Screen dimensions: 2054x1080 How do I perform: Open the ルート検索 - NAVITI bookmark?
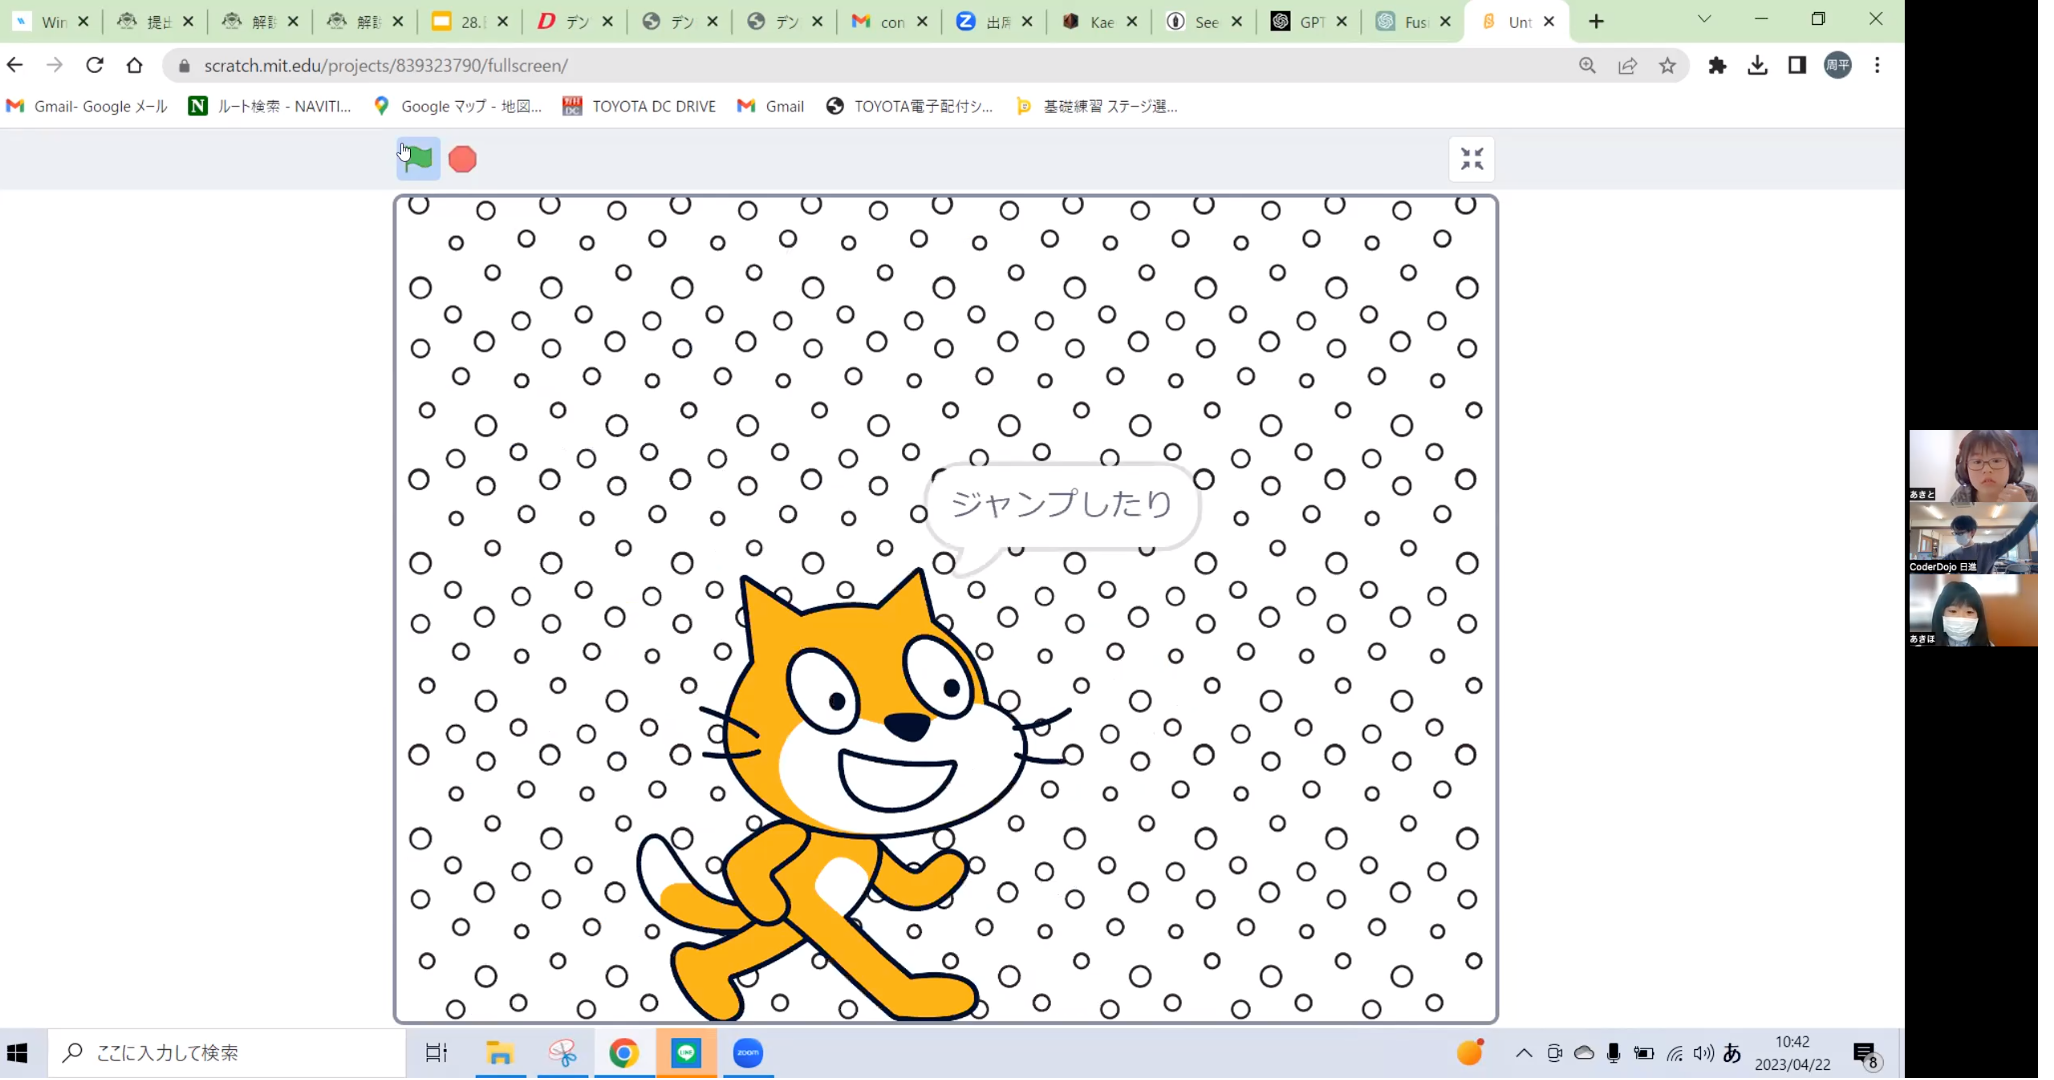pos(270,106)
